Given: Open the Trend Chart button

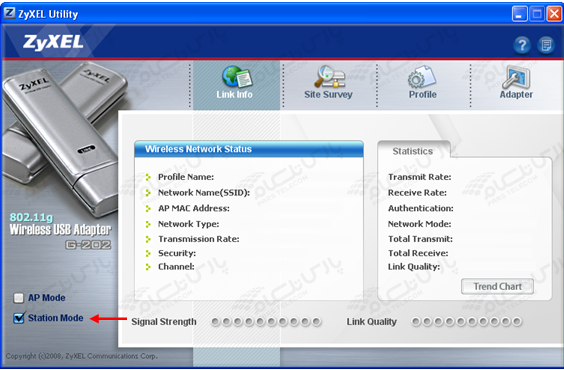Looking at the screenshot, I should pyautogui.click(x=497, y=287).
